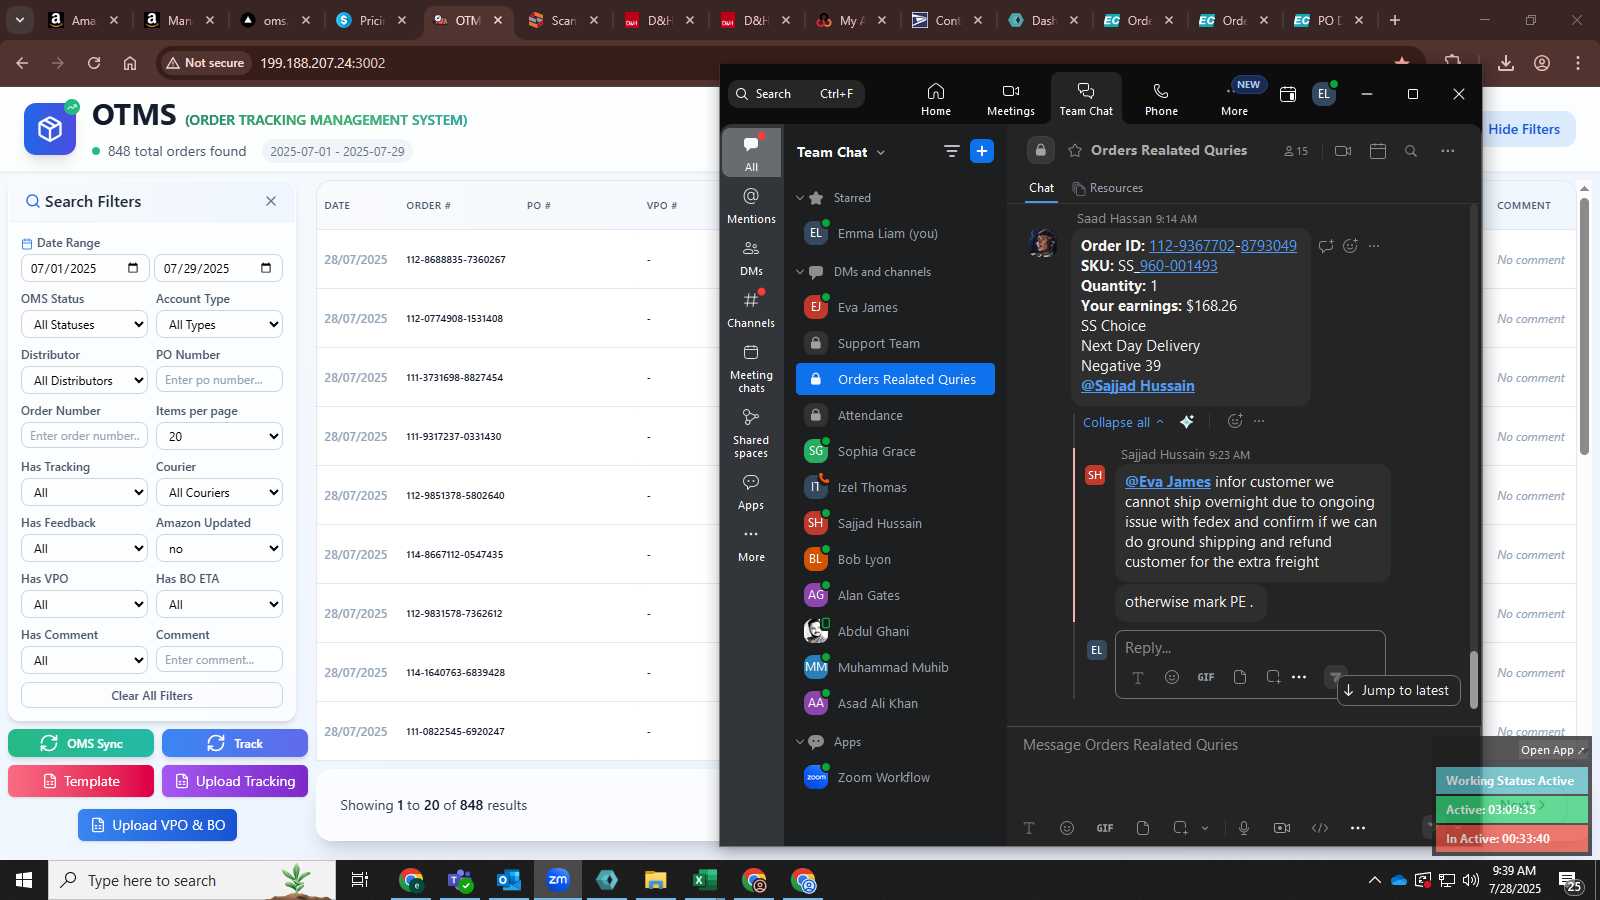Click the AI companion sparkle icon in thread
Screen dimensions: 1600x900
coord(1187,422)
